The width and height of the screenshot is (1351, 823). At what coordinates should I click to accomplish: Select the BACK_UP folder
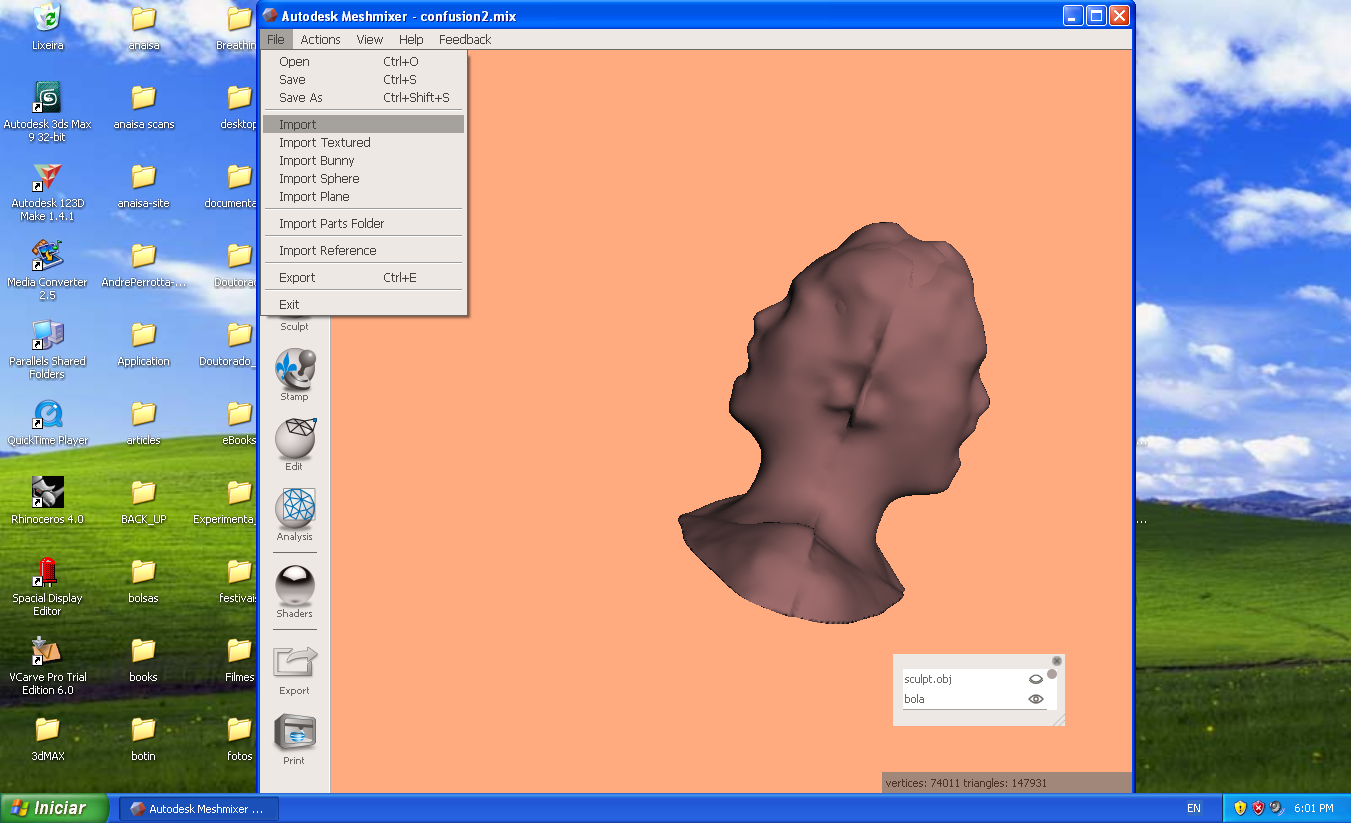[x=144, y=500]
